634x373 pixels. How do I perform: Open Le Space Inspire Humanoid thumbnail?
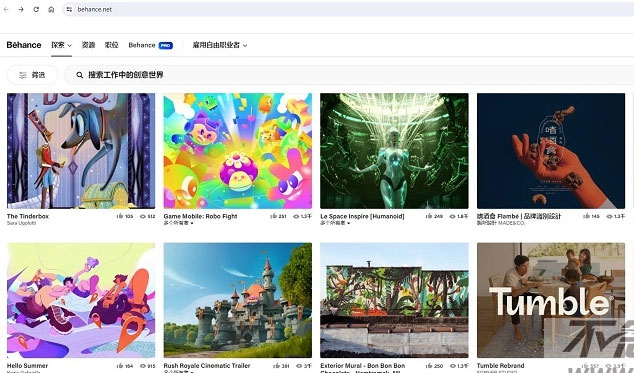[x=394, y=151]
